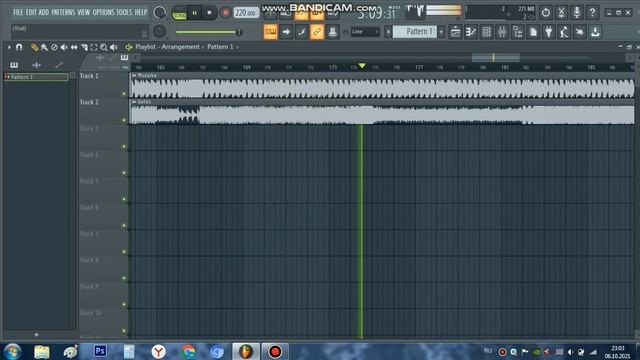
Task: Open the Muzyka clip menu arrow
Action: pyautogui.click(x=134, y=76)
